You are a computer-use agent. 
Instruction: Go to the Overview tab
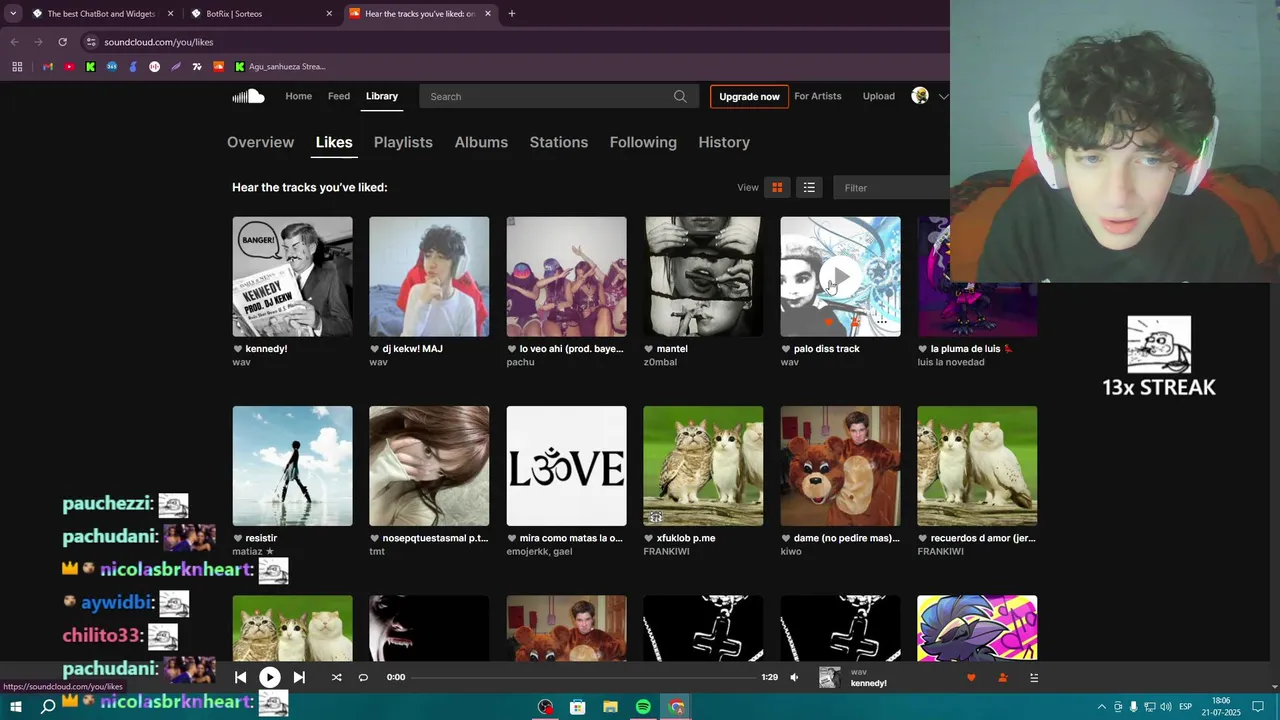click(x=260, y=142)
